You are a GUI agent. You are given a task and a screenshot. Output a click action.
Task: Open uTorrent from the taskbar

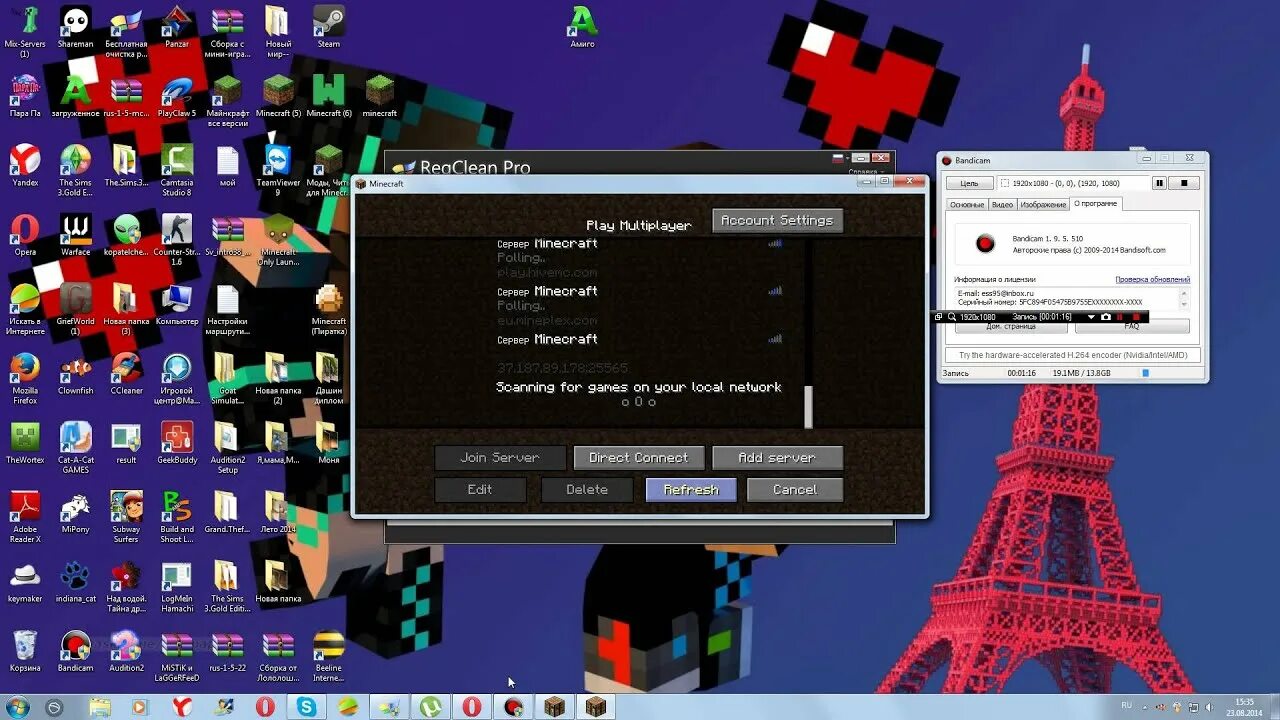pyautogui.click(x=430, y=707)
